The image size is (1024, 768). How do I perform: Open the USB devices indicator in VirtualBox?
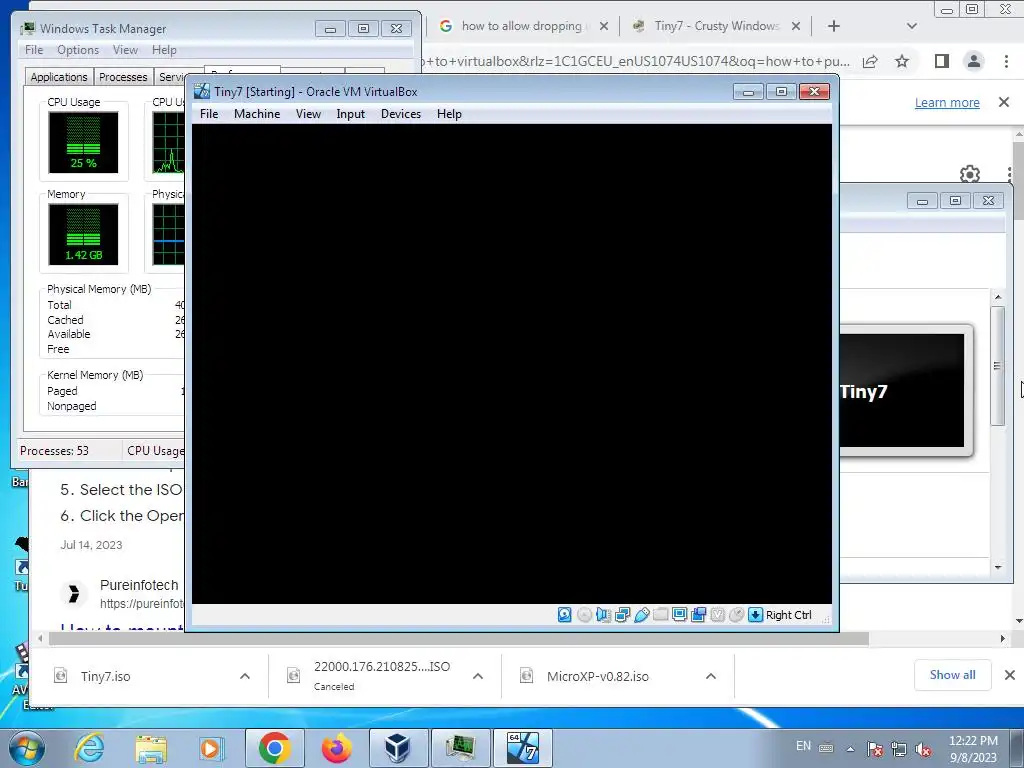coord(641,615)
